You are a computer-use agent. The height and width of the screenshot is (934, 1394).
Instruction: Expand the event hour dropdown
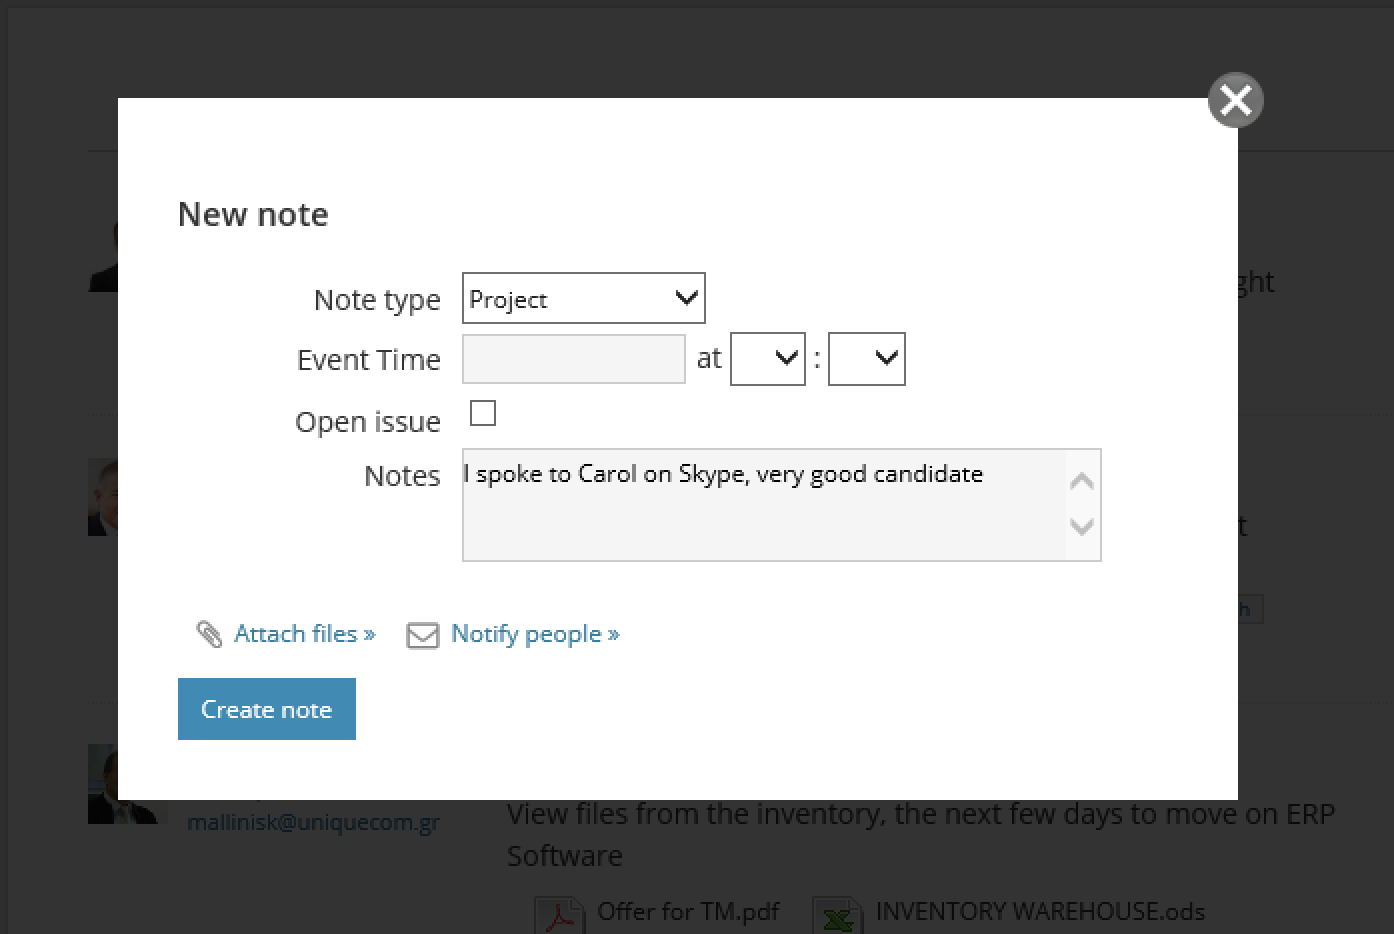tap(767, 359)
